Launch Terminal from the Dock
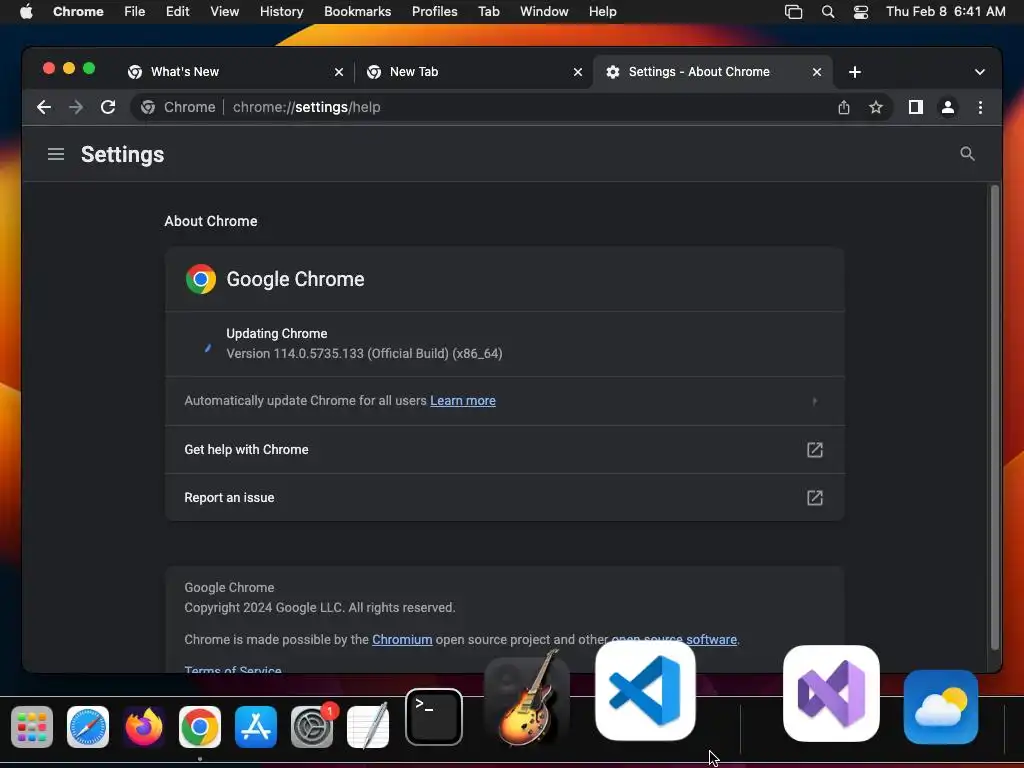 (434, 717)
